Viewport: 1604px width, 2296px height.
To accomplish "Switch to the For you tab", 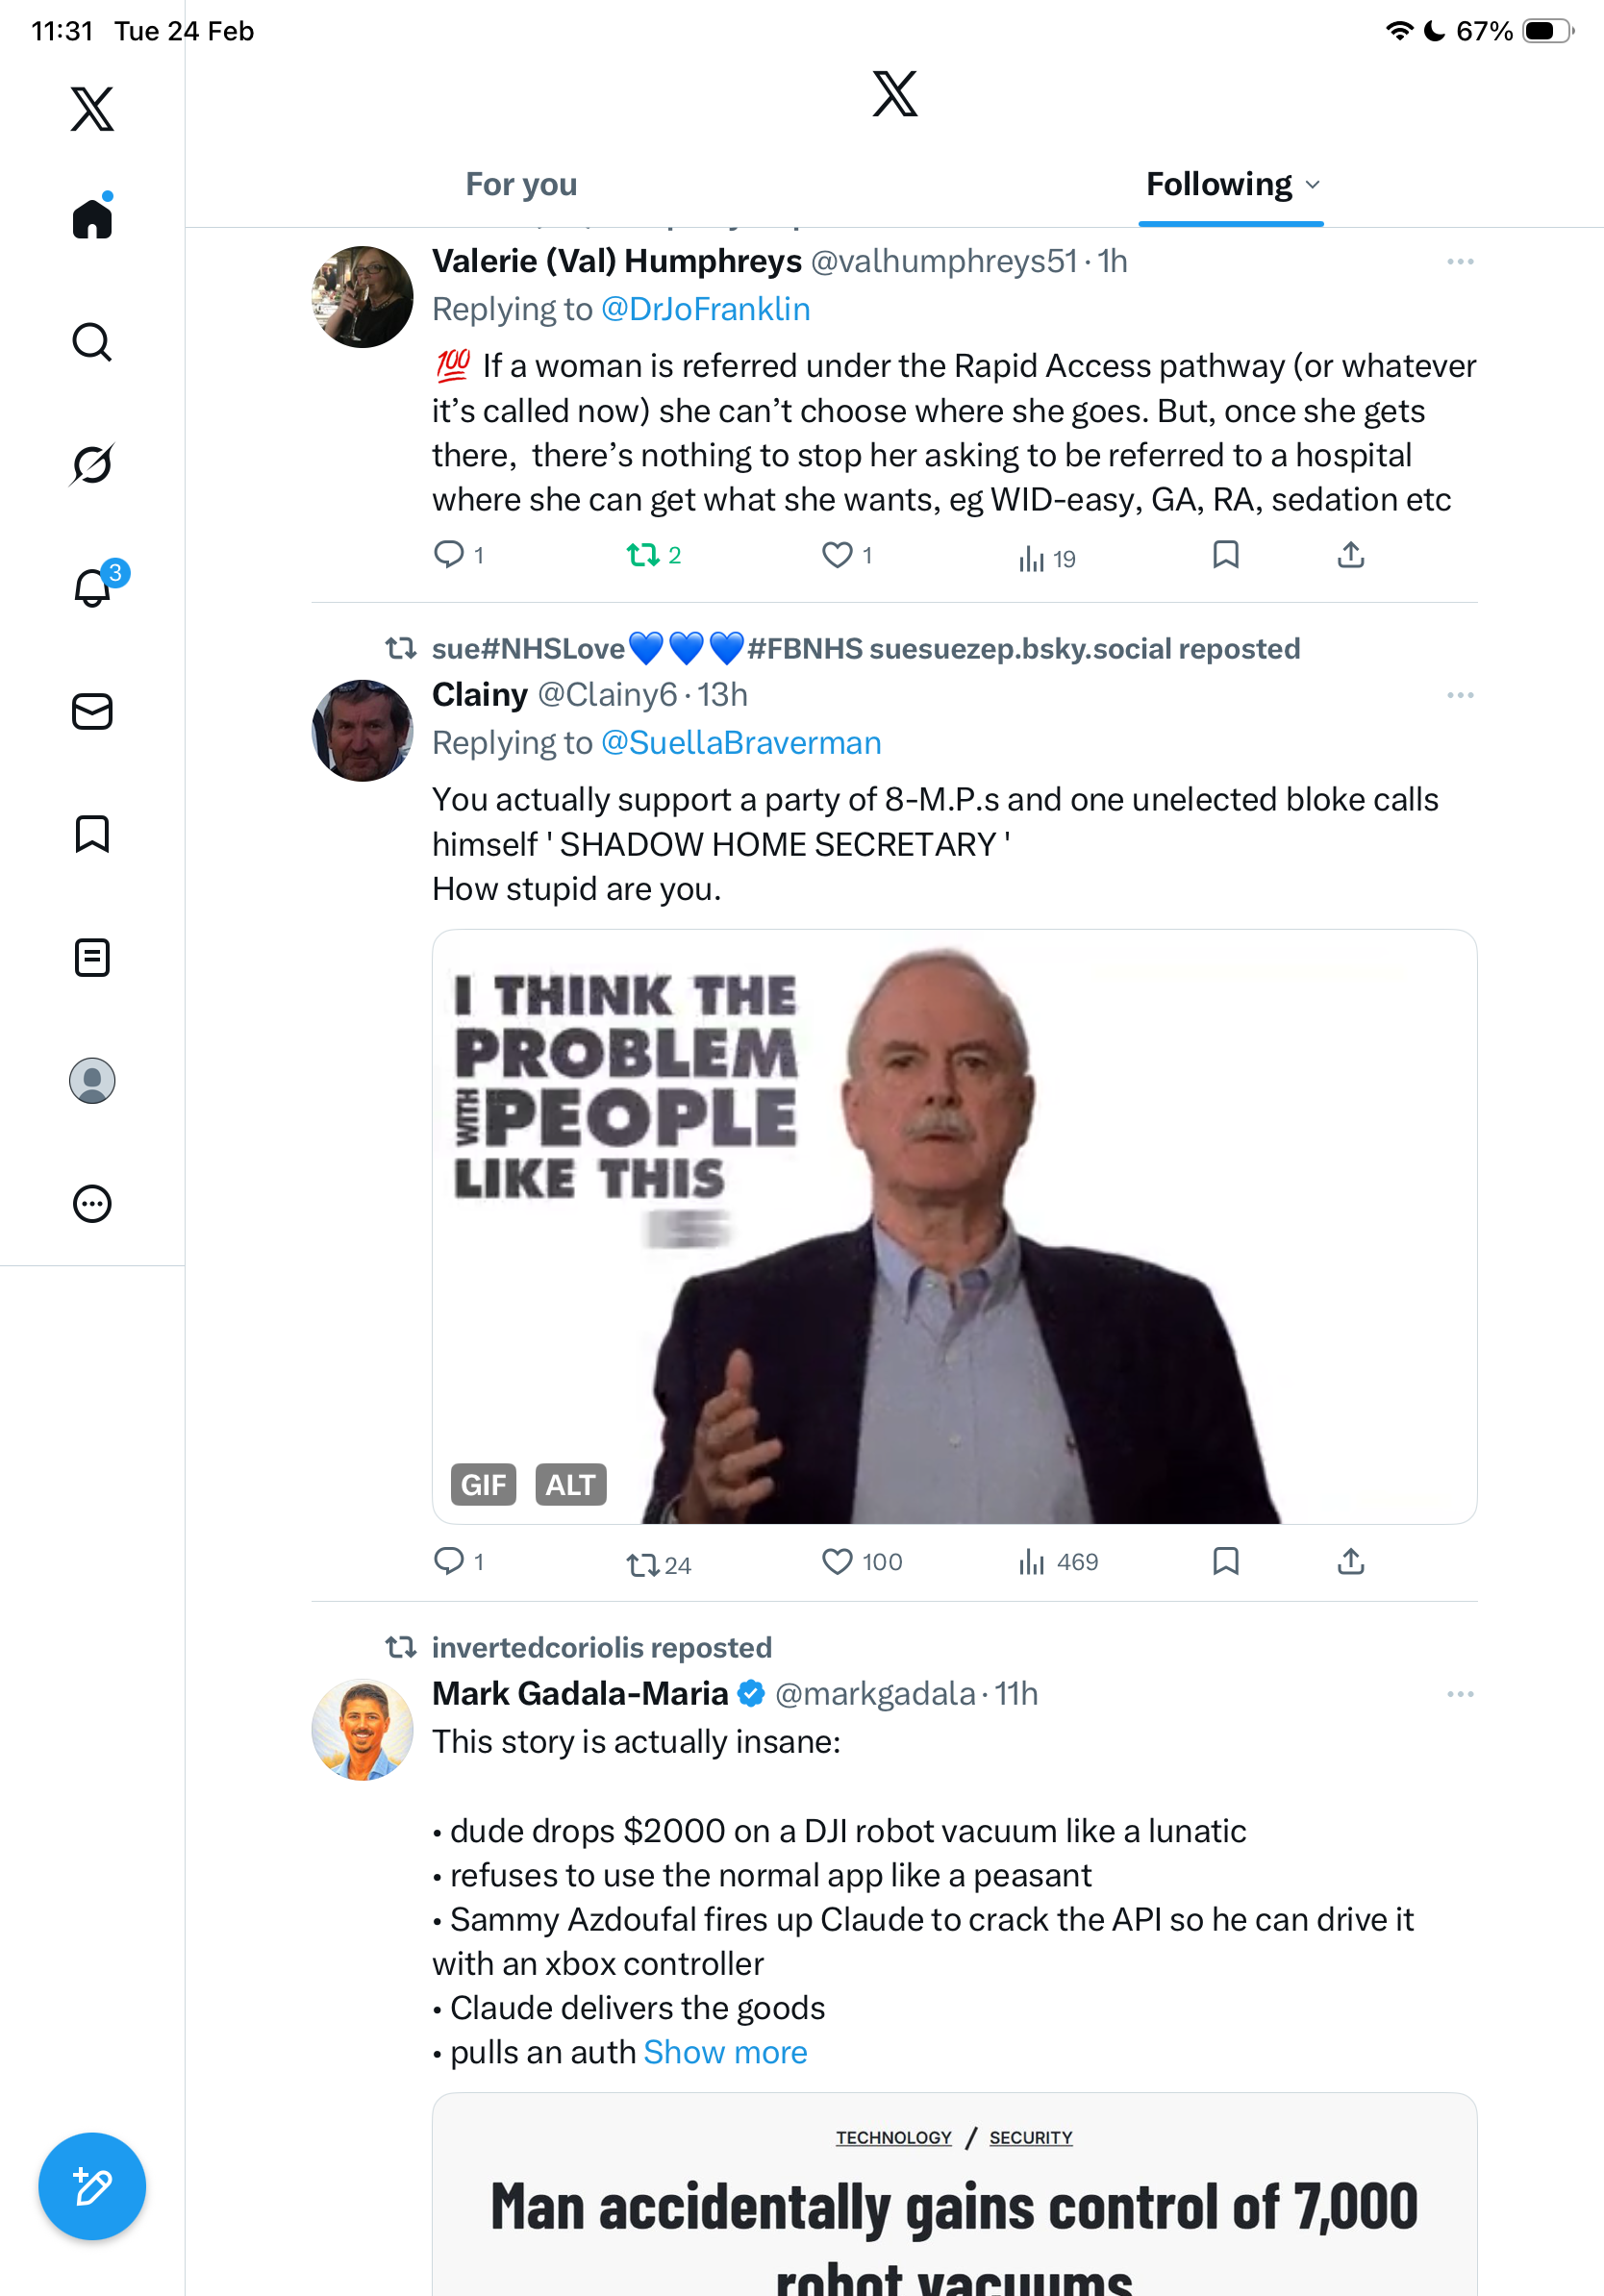I will (521, 185).
